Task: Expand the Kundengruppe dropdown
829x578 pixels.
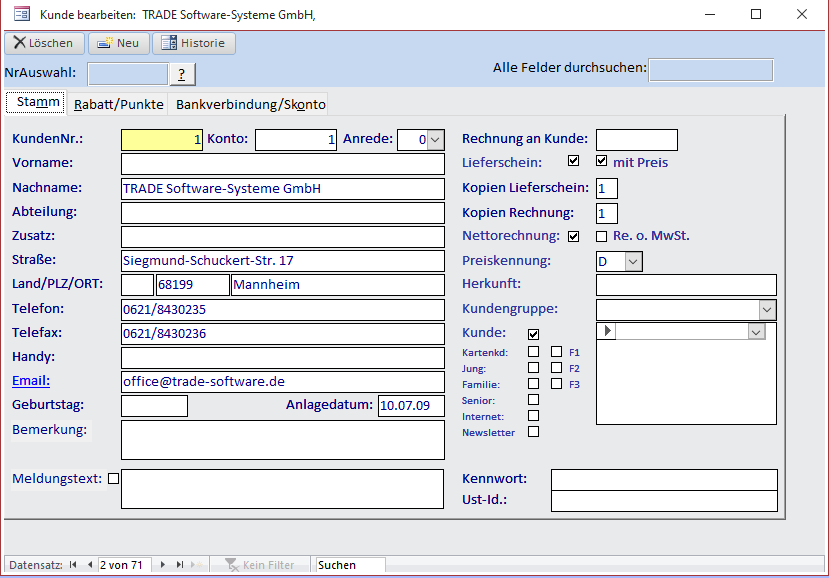Action: [x=767, y=310]
